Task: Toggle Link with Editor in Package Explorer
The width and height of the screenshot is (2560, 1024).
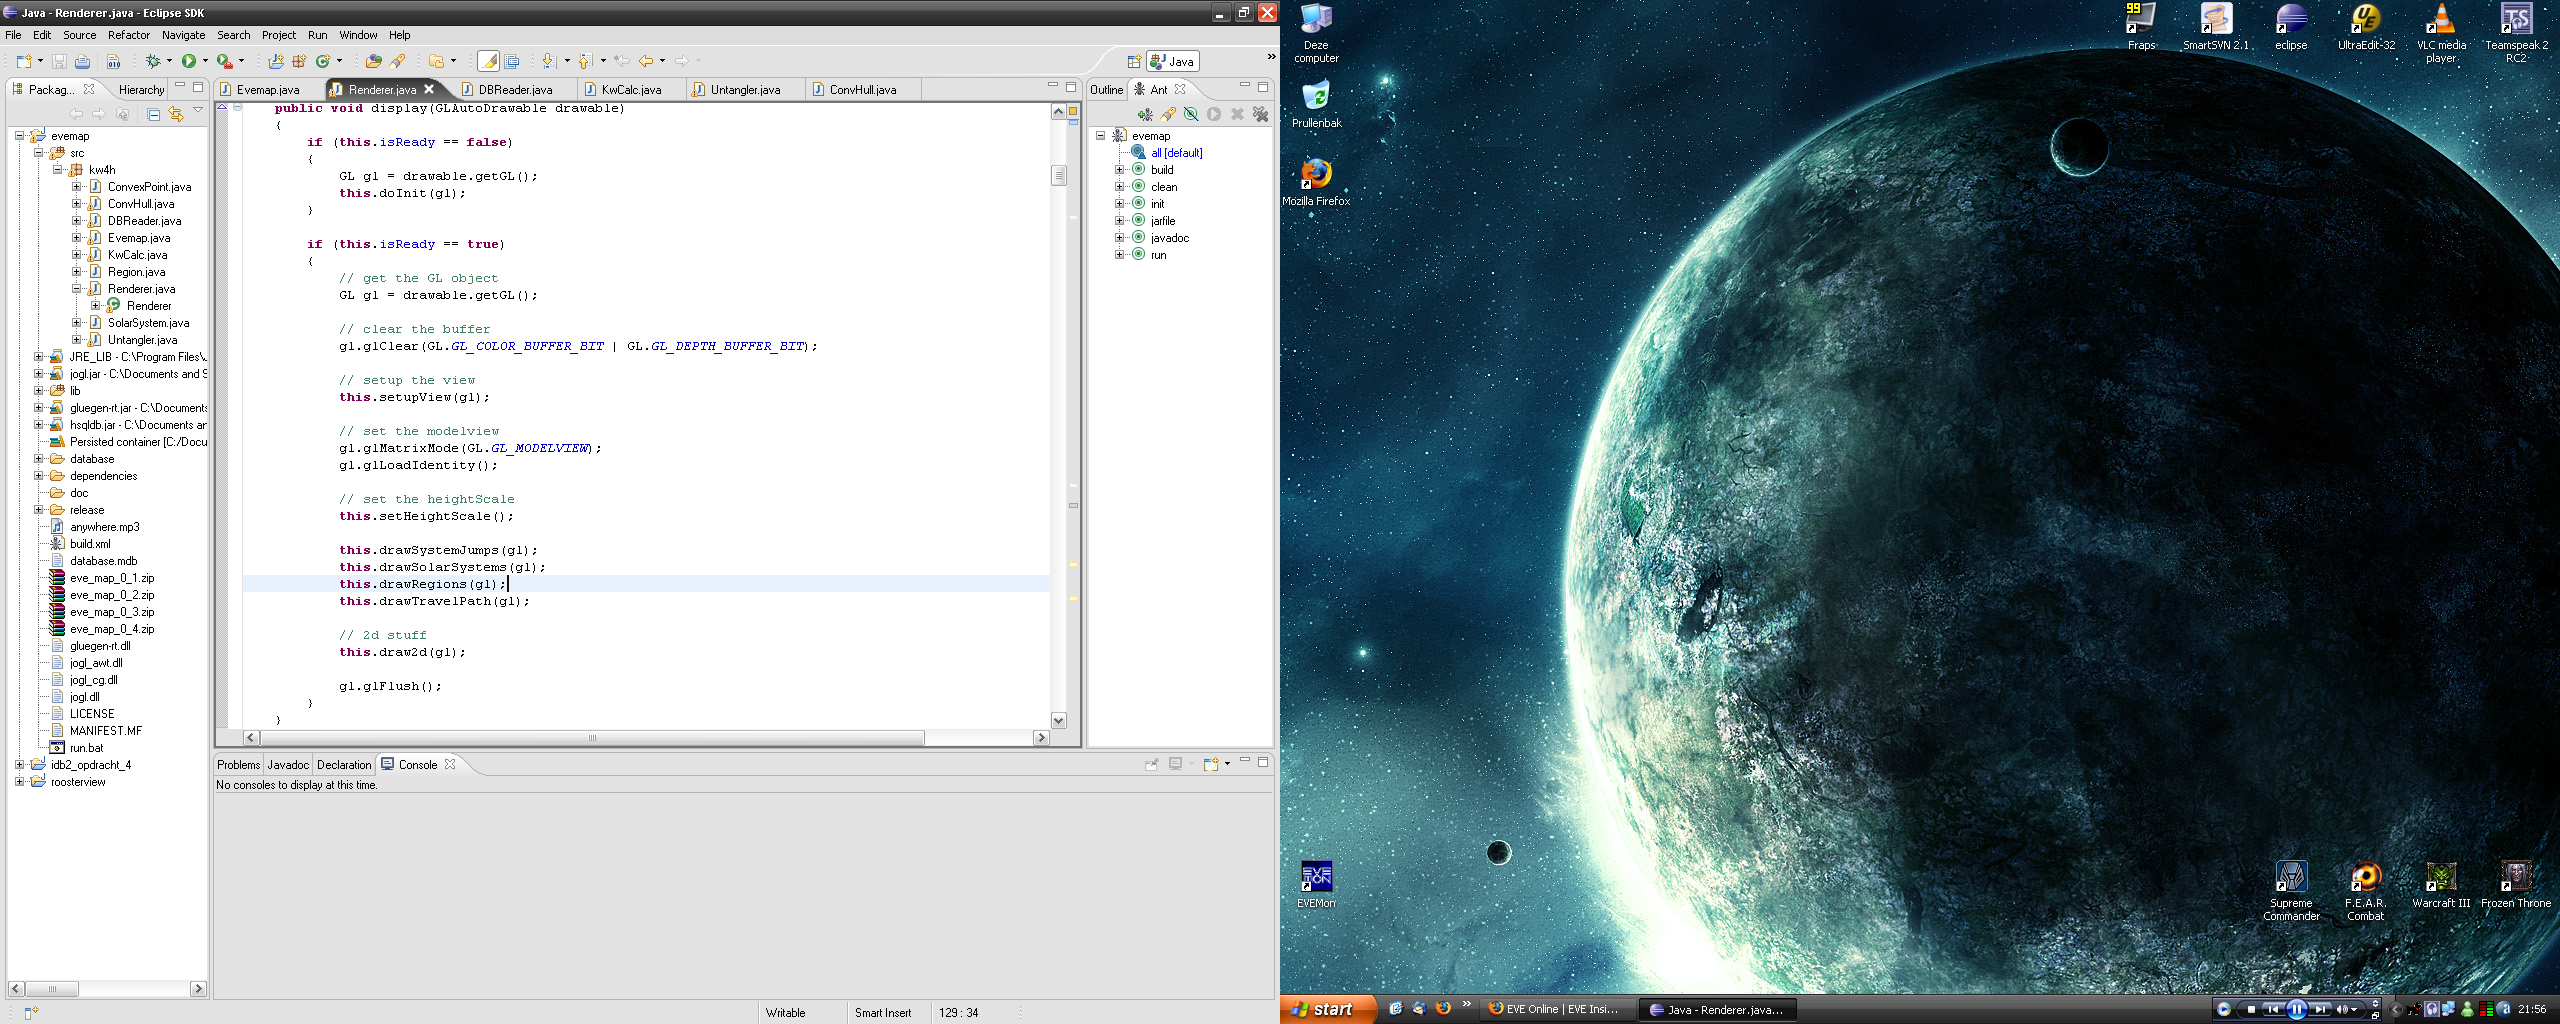Action: [176, 114]
